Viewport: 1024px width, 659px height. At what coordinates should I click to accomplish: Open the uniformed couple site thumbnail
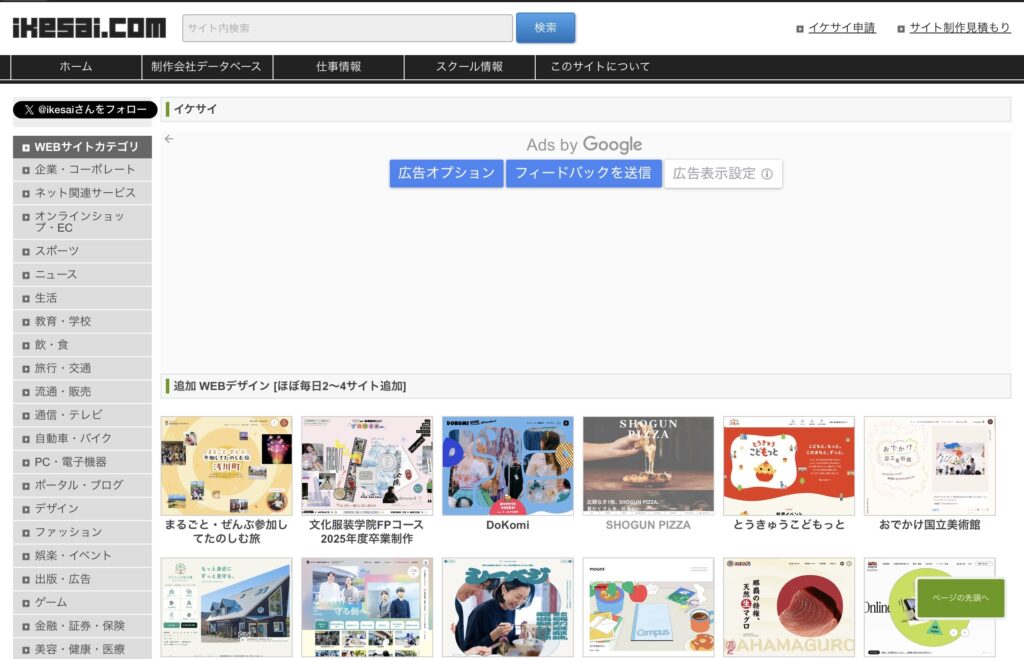click(x=367, y=607)
